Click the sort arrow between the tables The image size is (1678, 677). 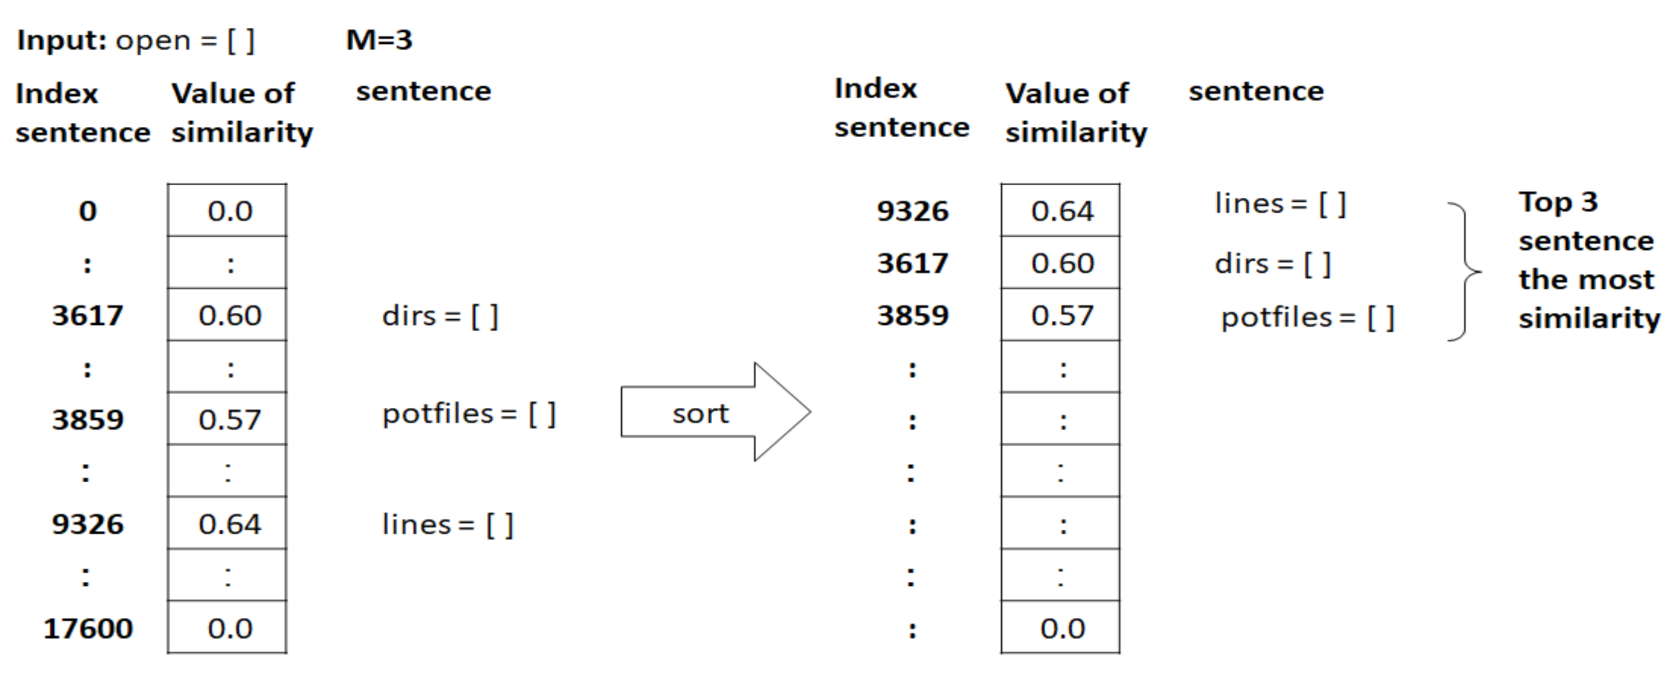[x=714, y=412]
